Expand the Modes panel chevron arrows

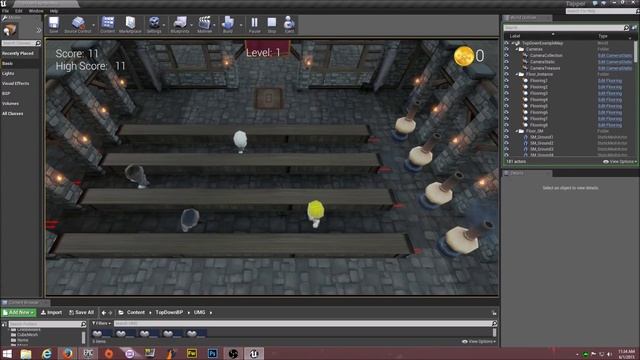(38, 30)
